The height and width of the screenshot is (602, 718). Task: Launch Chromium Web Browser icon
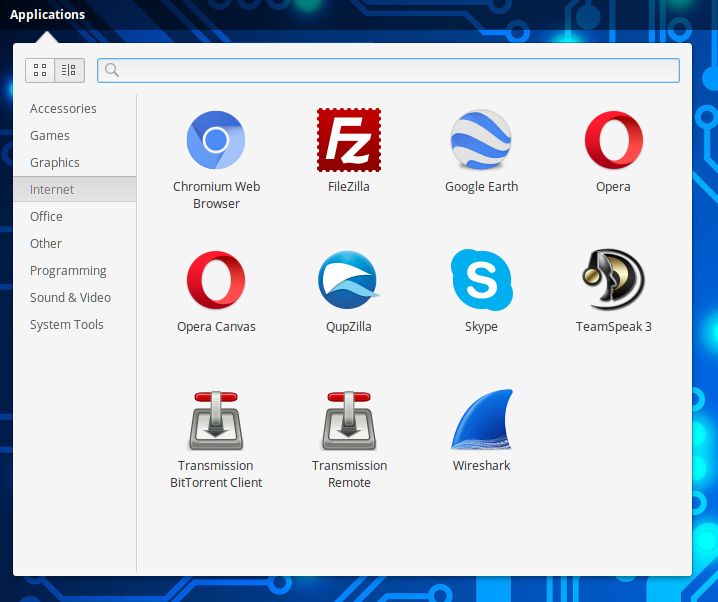click(216, 140)
